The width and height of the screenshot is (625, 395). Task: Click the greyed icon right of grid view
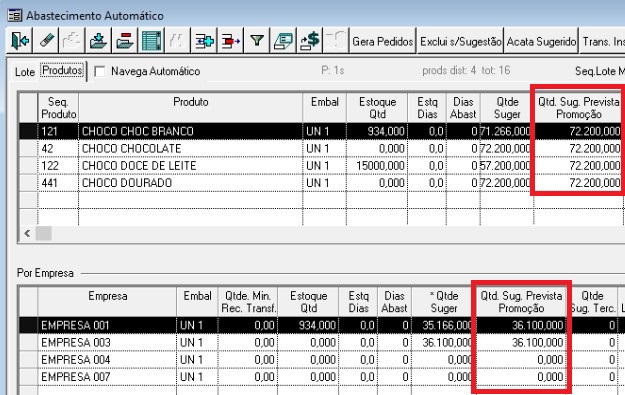(177, 41)
